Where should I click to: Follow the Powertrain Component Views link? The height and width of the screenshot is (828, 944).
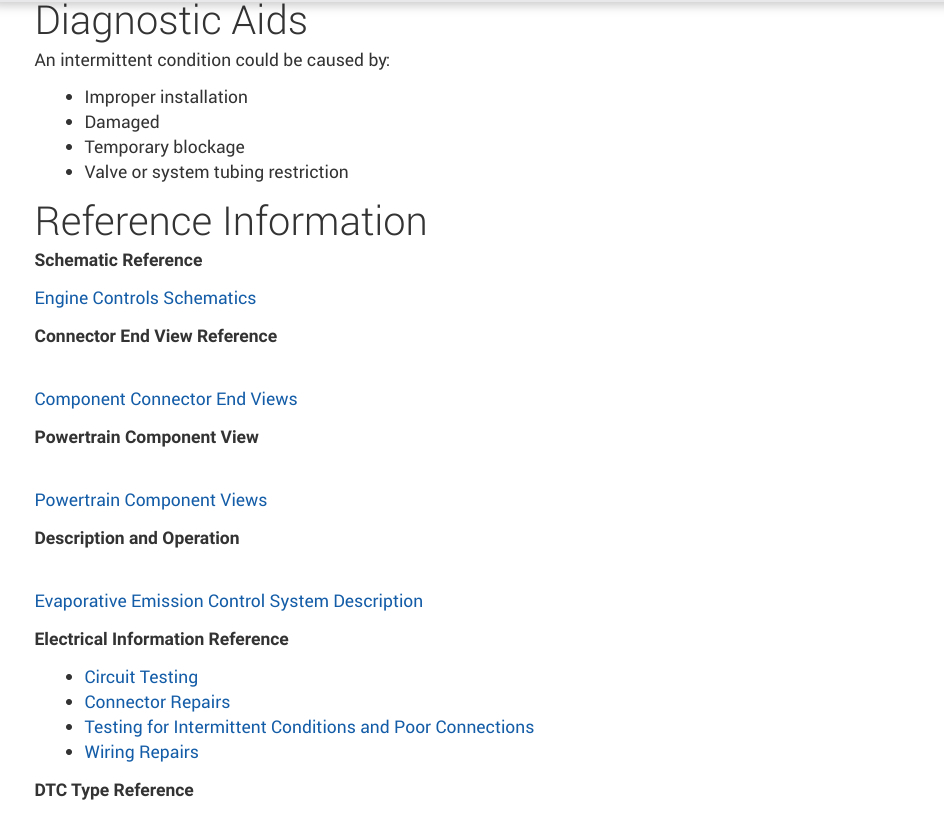click(151, 500)
